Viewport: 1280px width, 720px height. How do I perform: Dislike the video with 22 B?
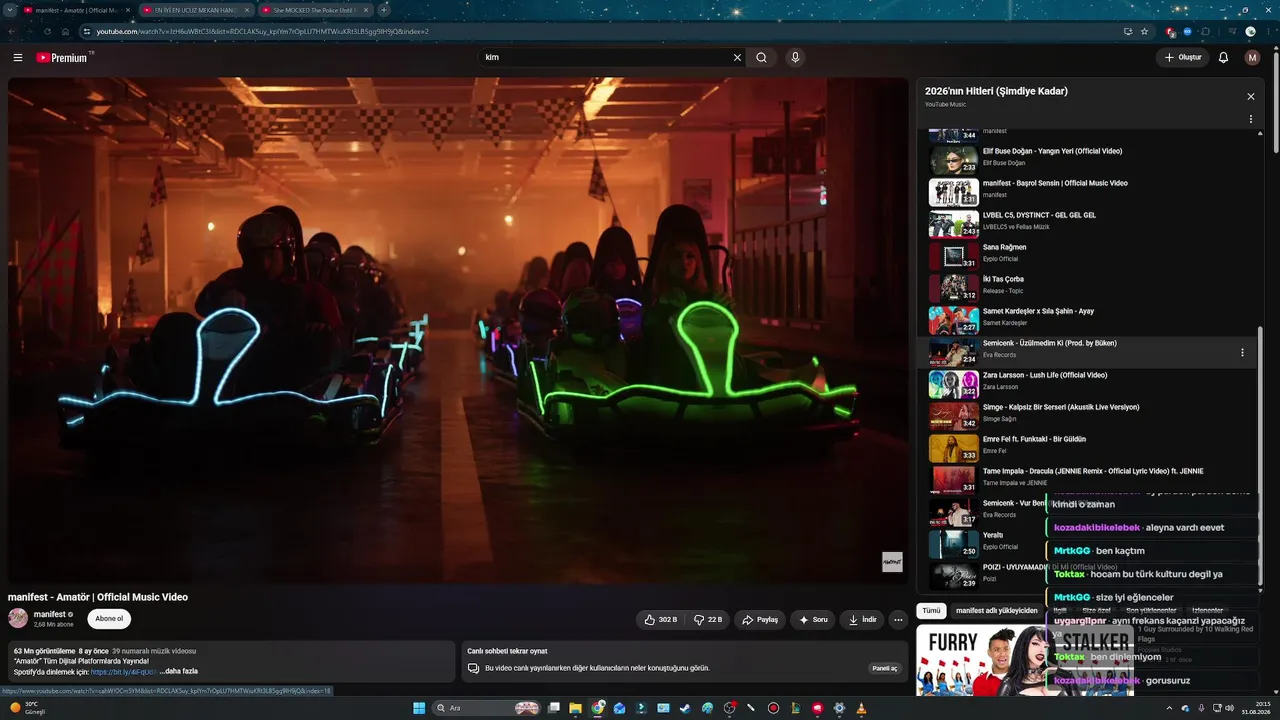point(708,620)
